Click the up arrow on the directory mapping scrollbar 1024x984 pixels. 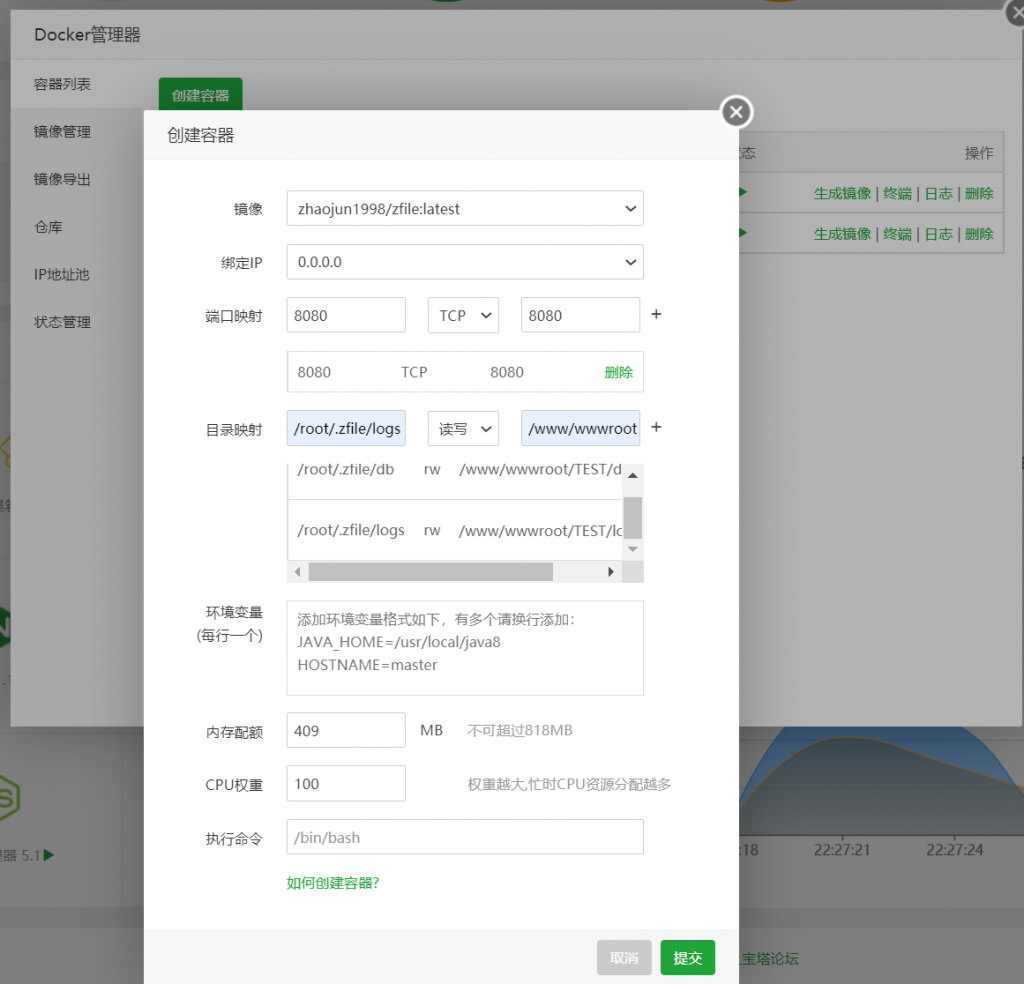[x=633, y=474]
